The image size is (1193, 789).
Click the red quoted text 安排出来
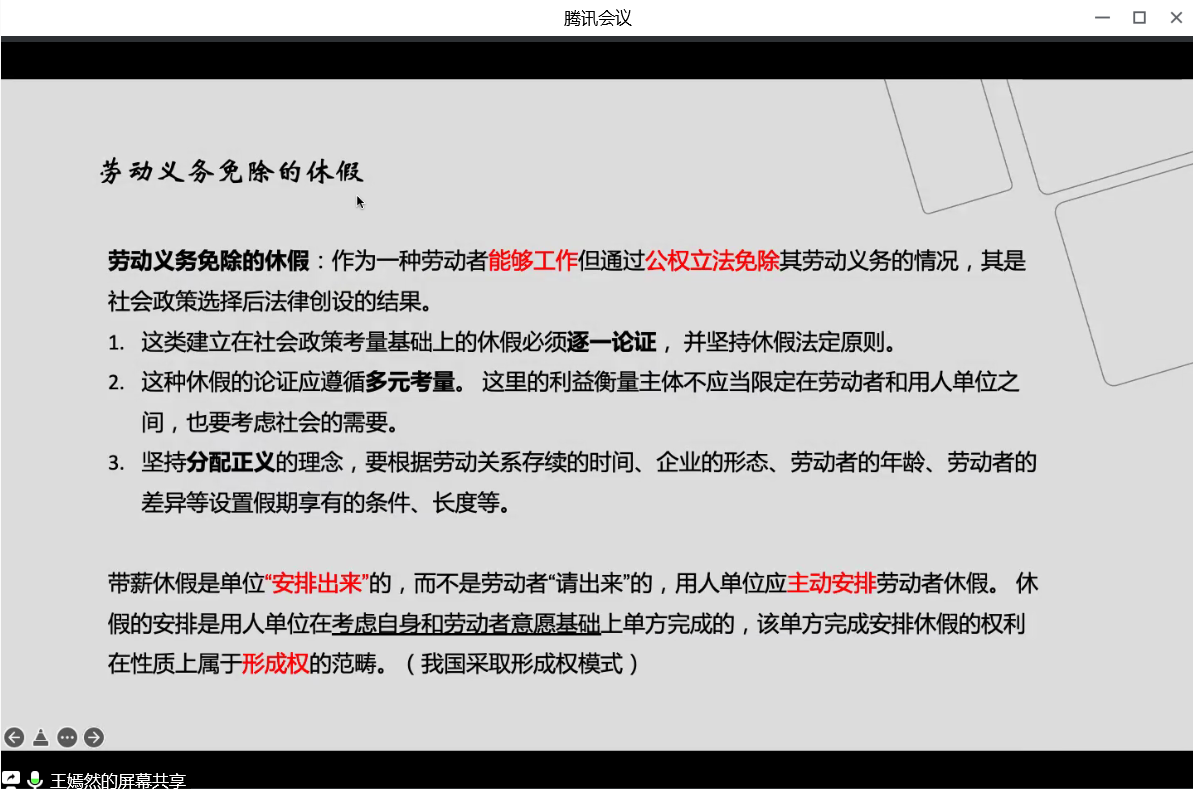click(x=317, y=583)
